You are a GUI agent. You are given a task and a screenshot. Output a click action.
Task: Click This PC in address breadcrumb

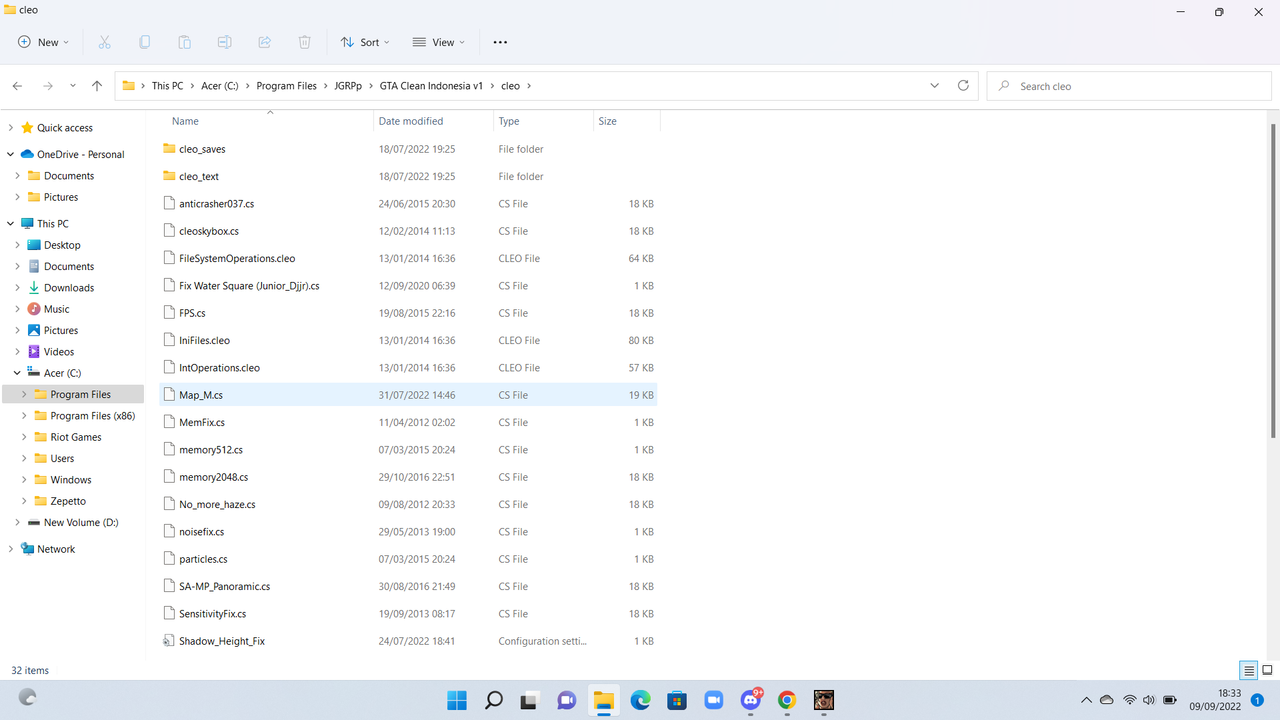(x=168, y=86)
